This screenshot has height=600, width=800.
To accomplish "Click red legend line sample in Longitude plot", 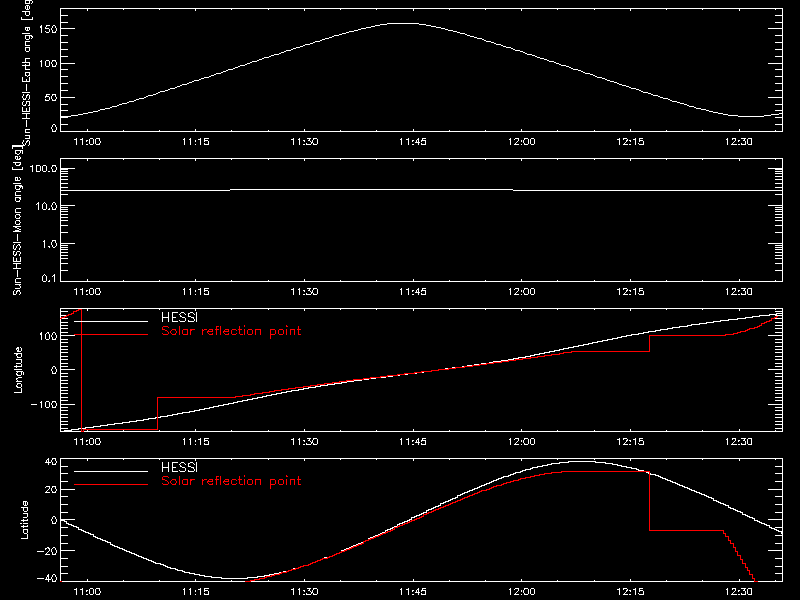I will [x=111, y=335].
